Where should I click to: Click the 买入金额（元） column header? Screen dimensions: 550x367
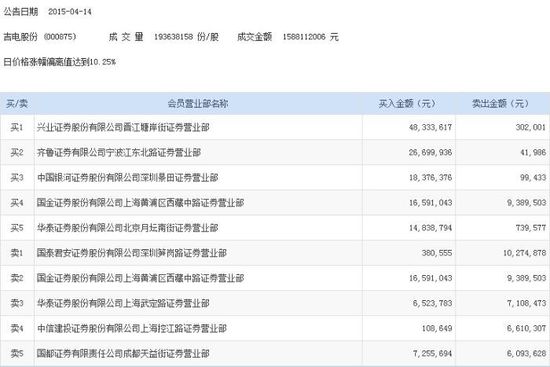coord(408,104)
